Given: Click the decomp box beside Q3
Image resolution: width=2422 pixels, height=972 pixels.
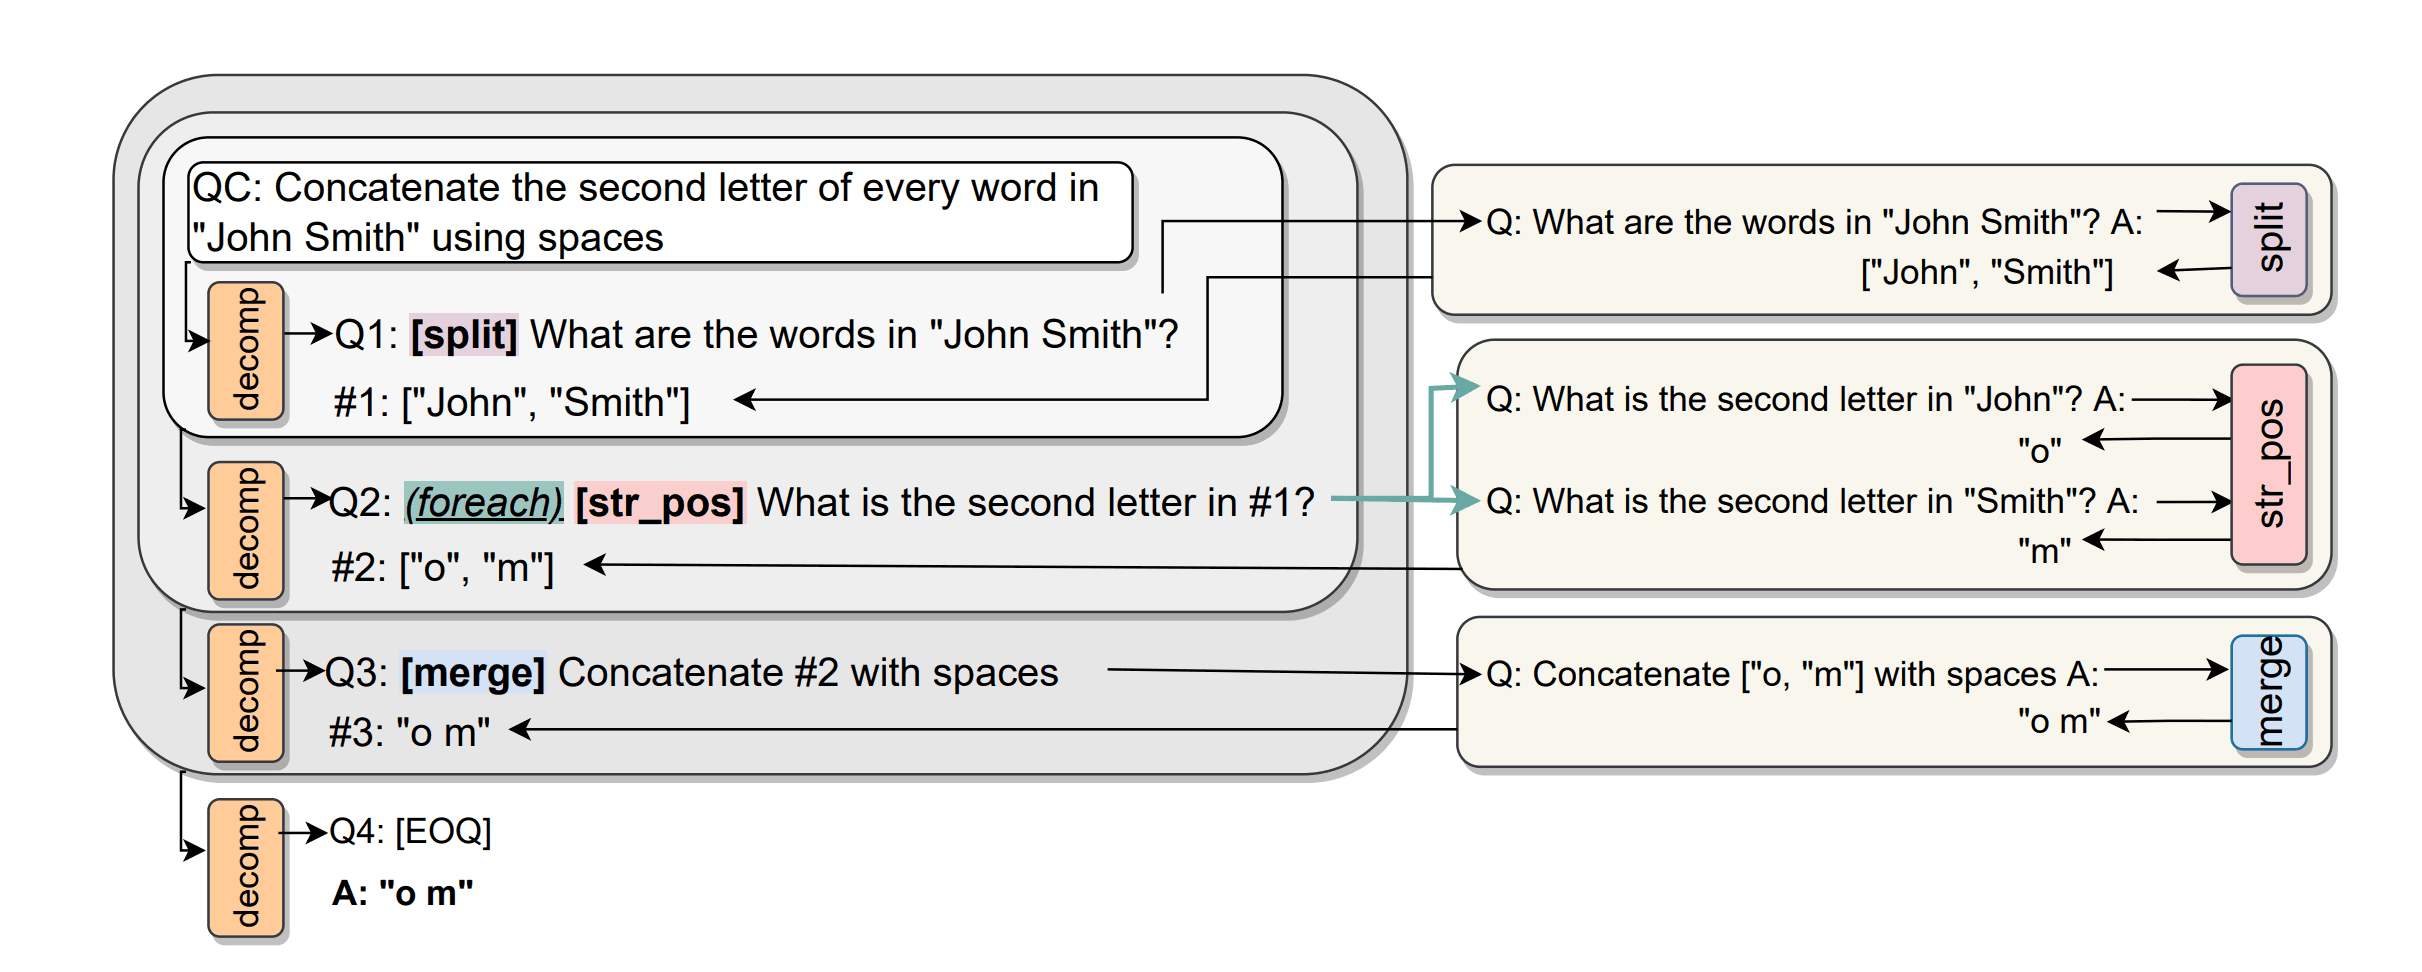Looking at the screenshot, I should coord(246,693).
